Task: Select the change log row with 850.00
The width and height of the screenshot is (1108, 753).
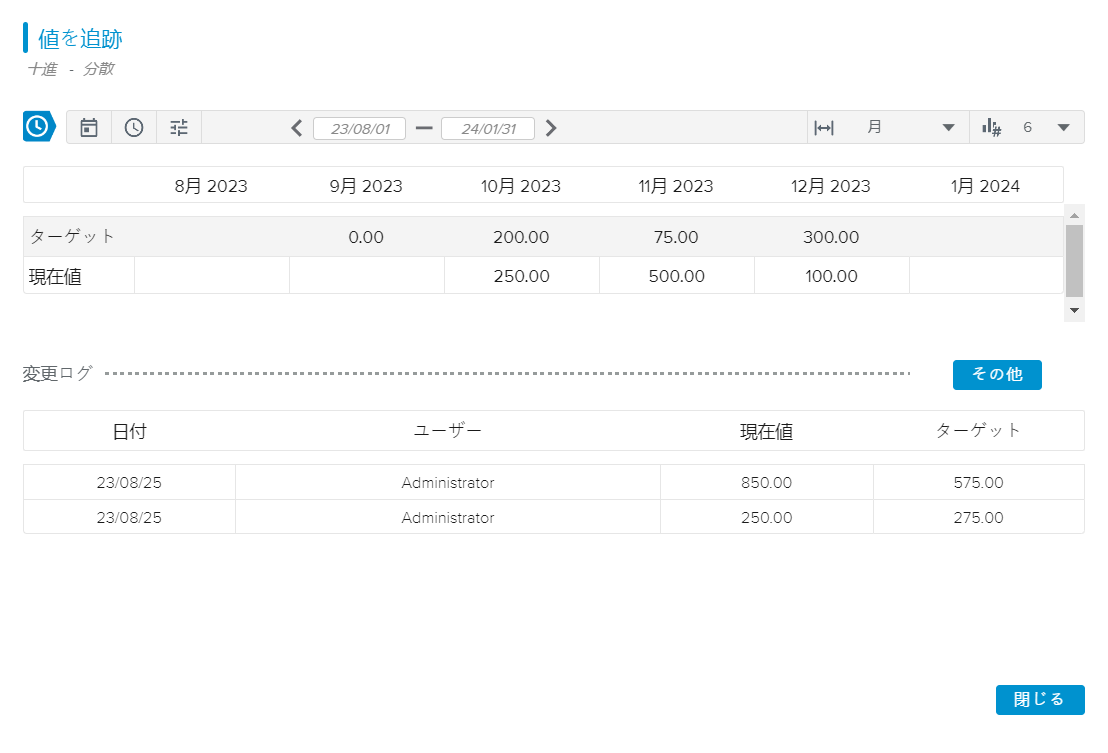Action: 553,483
